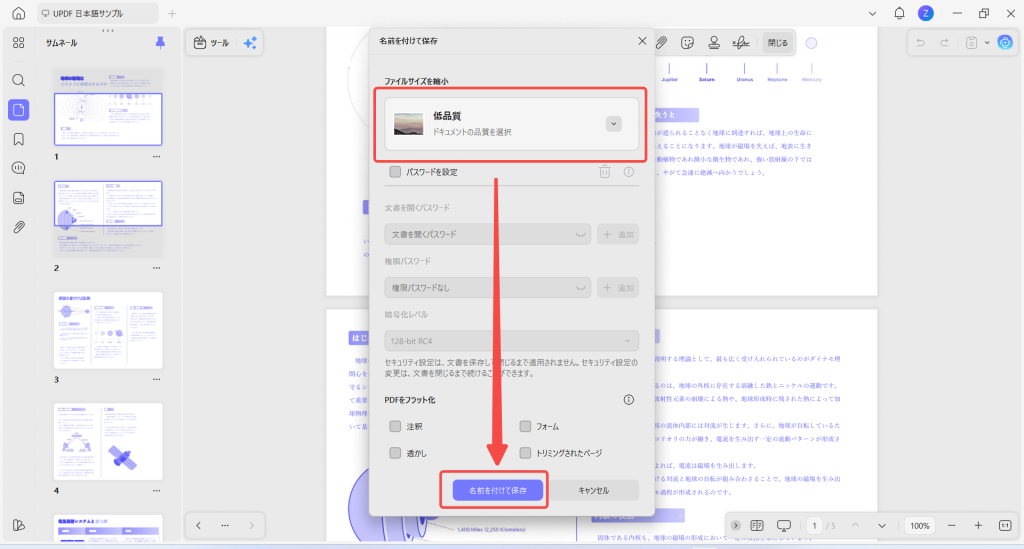Image resolution: width=1024 pixels, height=549 pixels.
Task: Click the password delete trash icon
Action: pyautogui.click(x=605, y=172)
